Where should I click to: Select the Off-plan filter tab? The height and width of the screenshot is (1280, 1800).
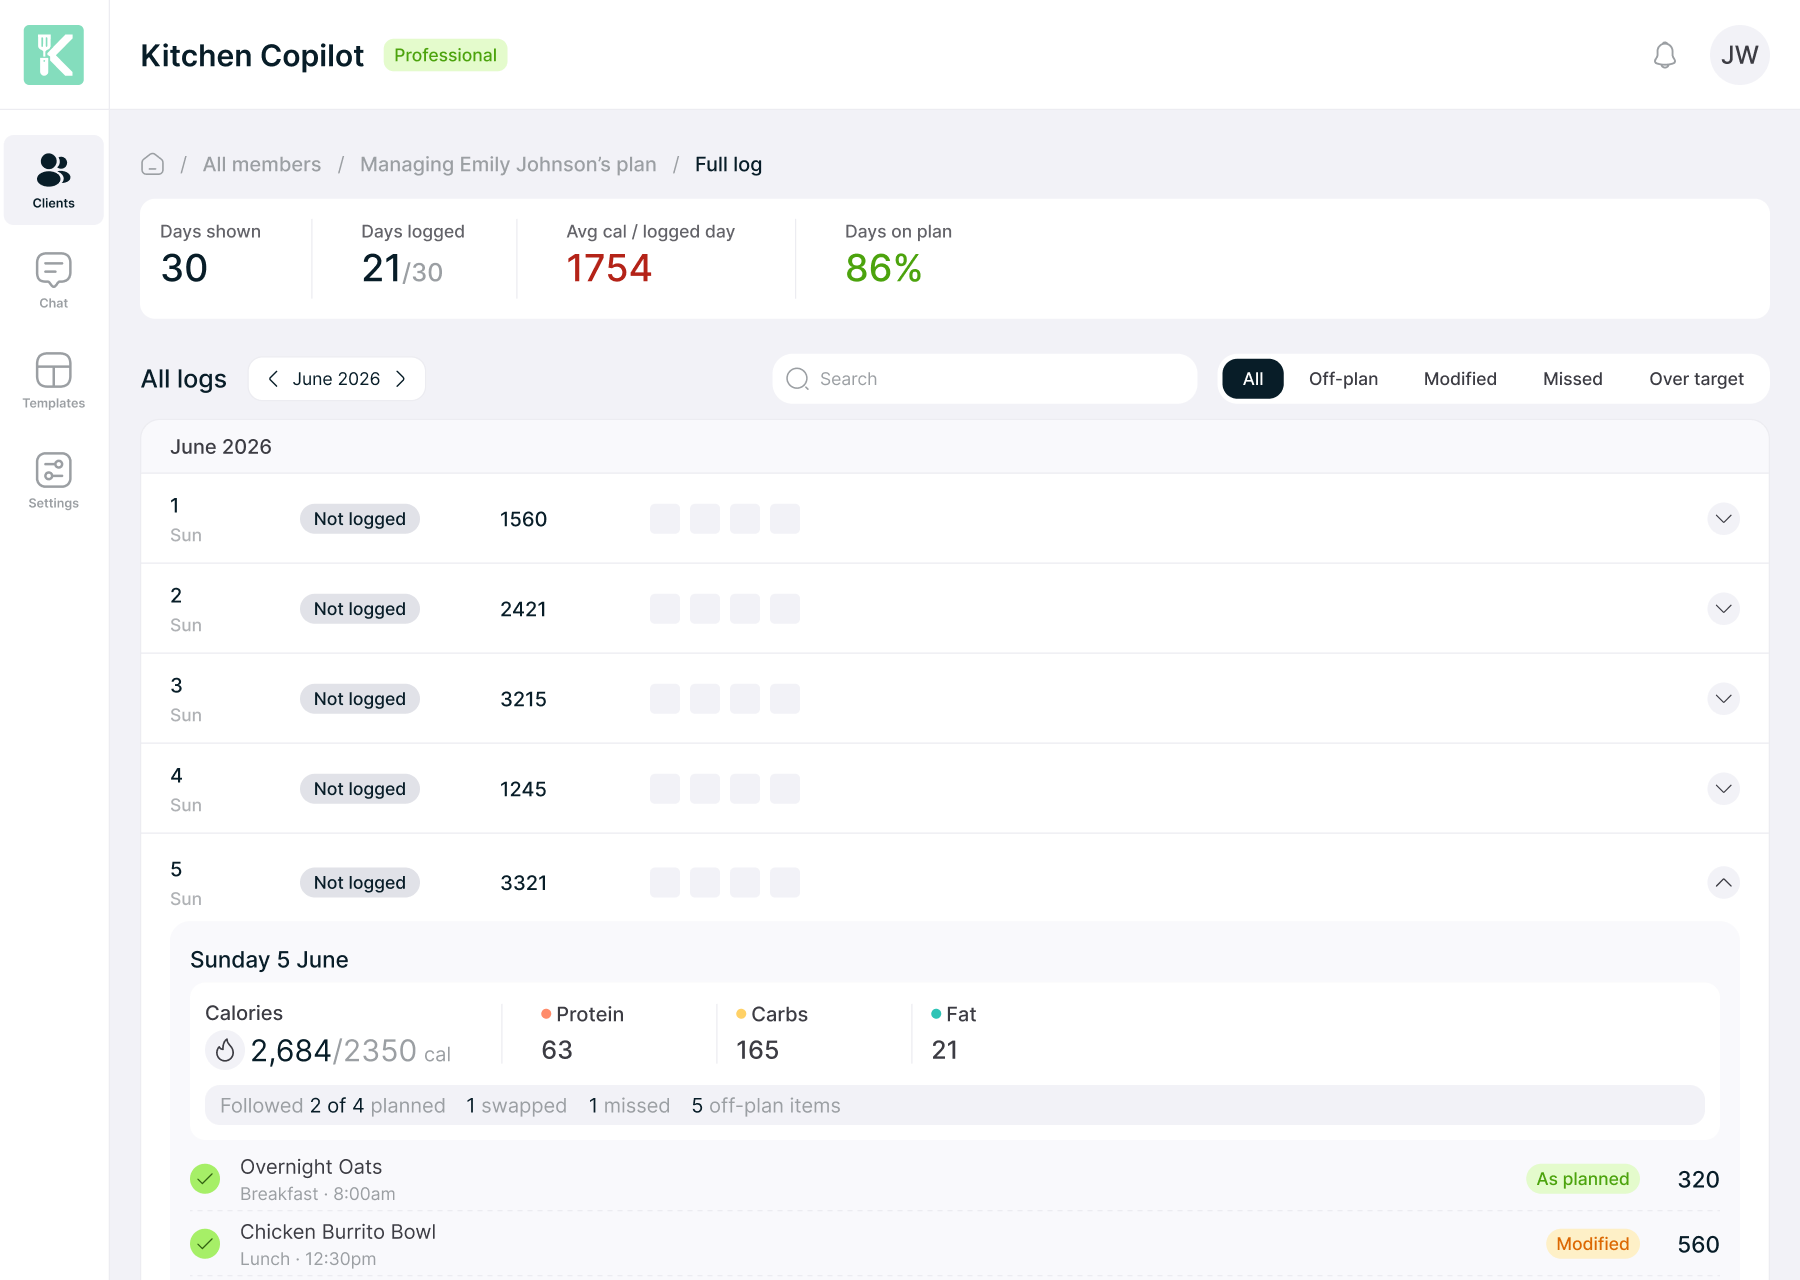[x=1343, y=379]
